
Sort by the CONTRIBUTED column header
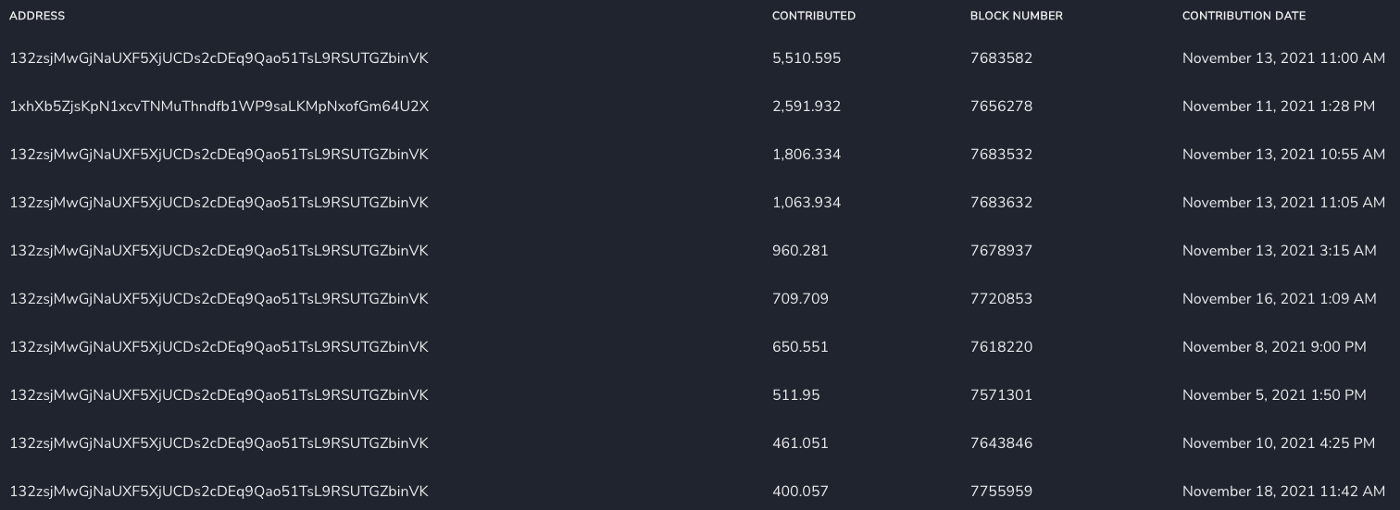(x=813, y=16)
